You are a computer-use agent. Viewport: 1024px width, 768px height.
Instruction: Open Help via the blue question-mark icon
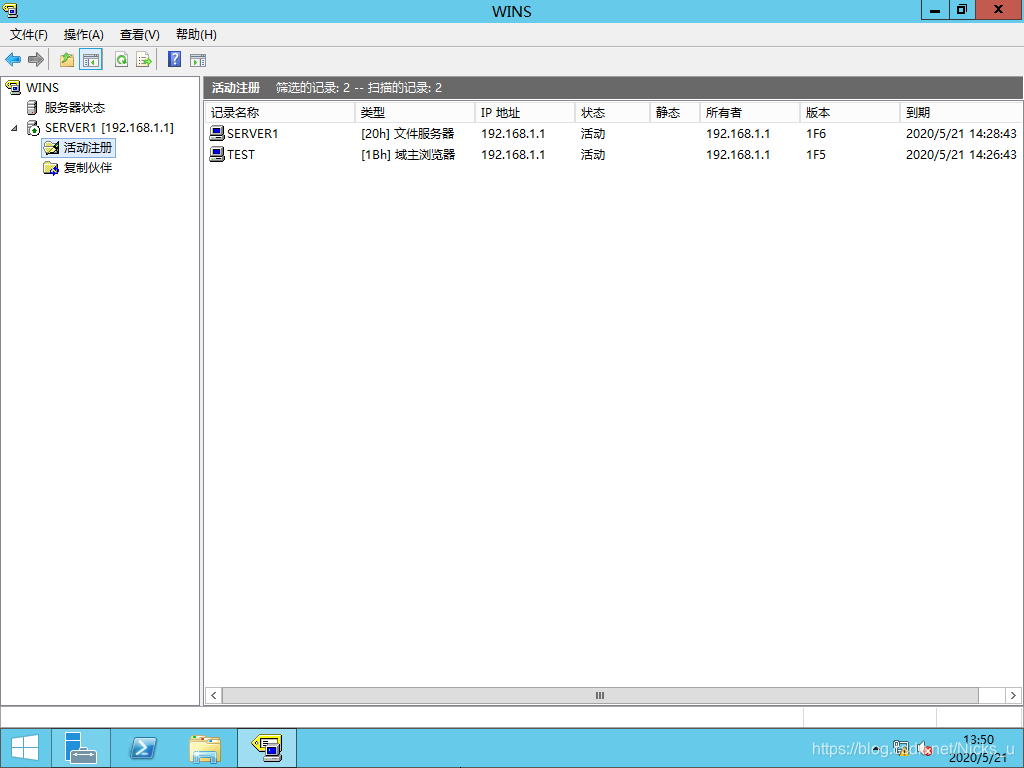(x=174, y=59)
